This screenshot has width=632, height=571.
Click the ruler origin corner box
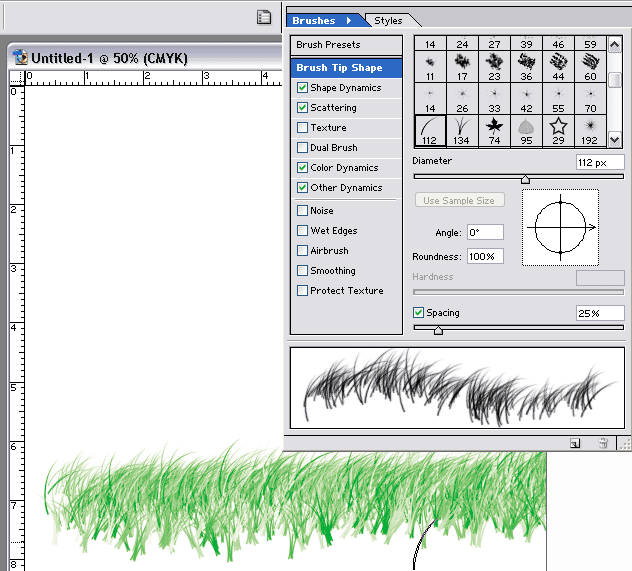[x=17, y=77]
